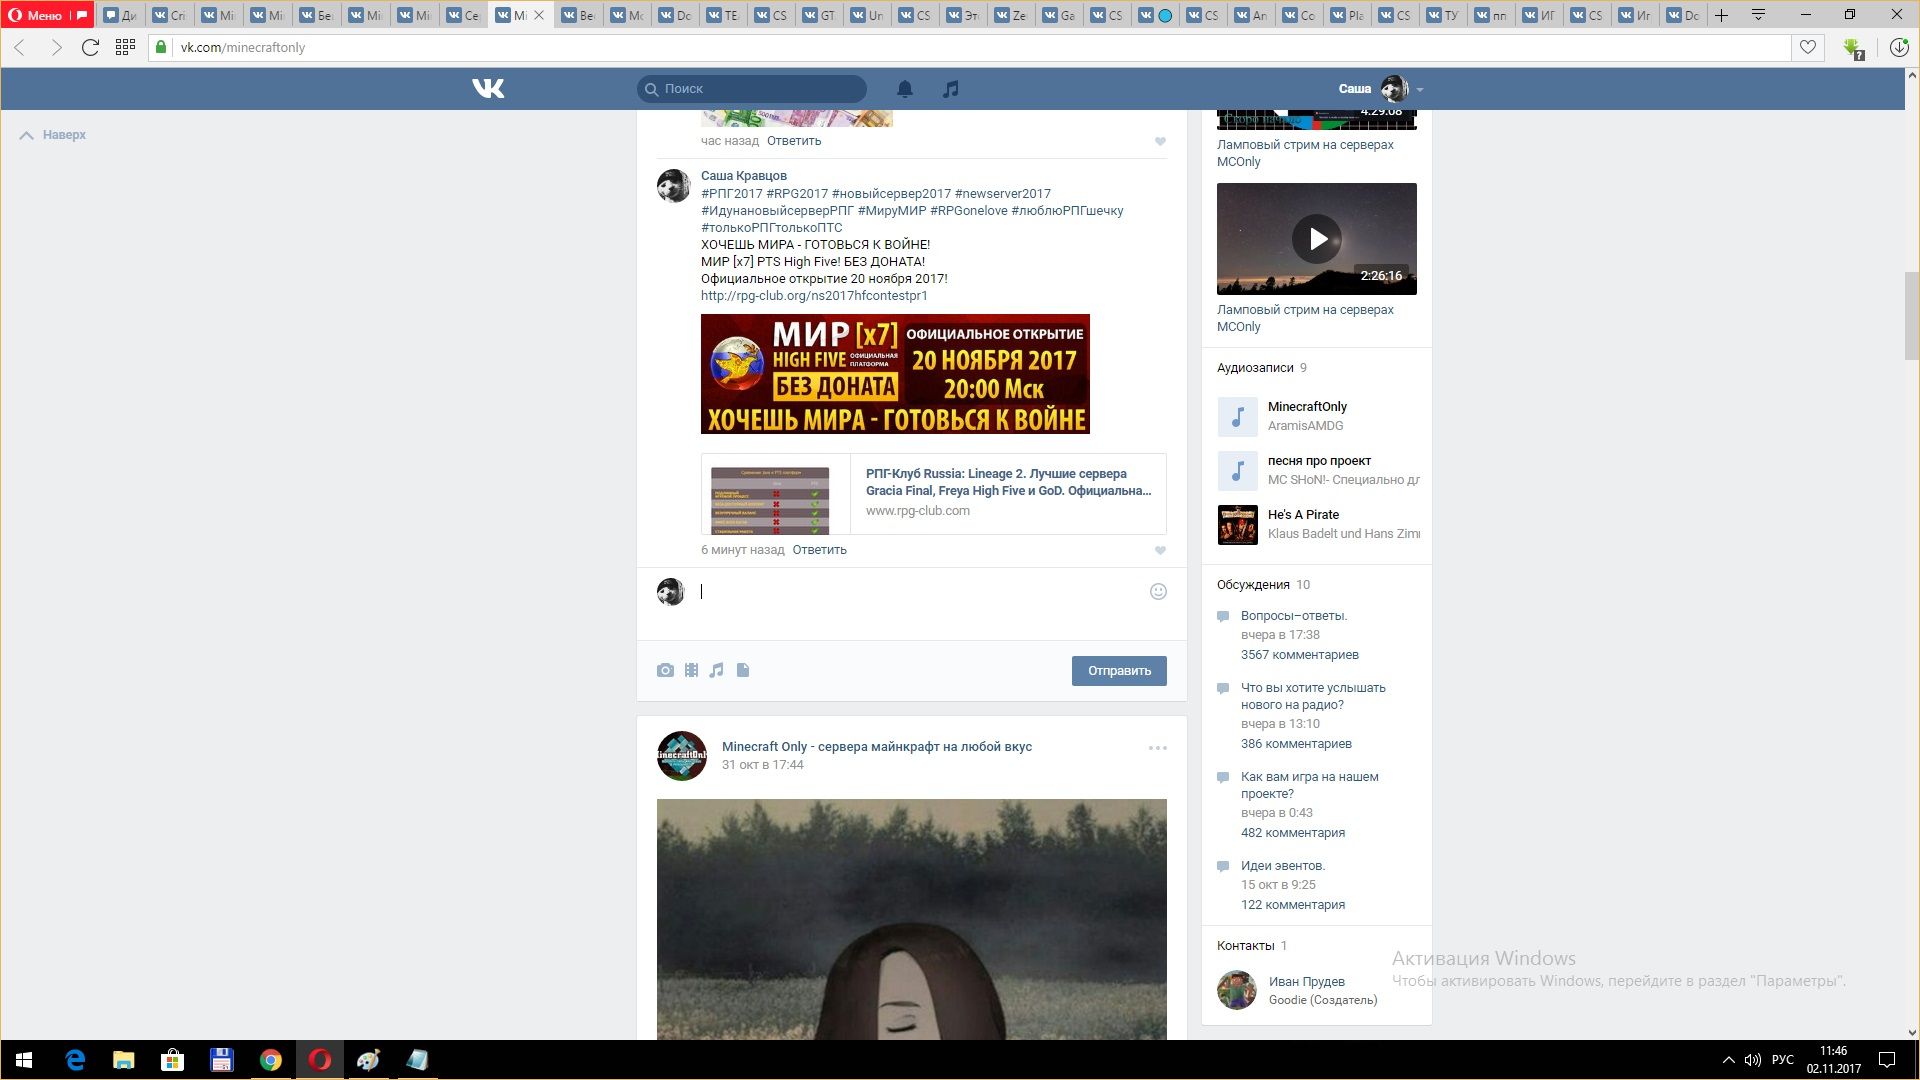Image resolution: width=1920 pixels, height=1080 pixels.
Task: Click the page vertical scrollbar thumb
Action: pos(1911,315)
